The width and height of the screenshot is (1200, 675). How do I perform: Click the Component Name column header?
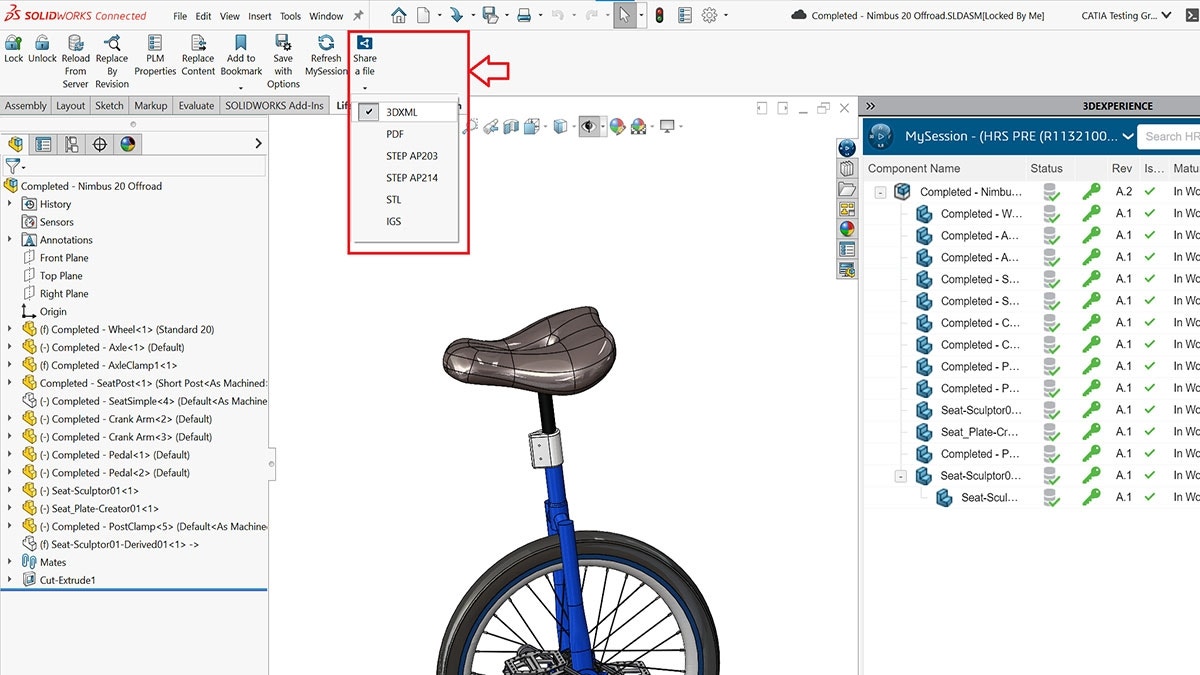click(x=914, y=169)
